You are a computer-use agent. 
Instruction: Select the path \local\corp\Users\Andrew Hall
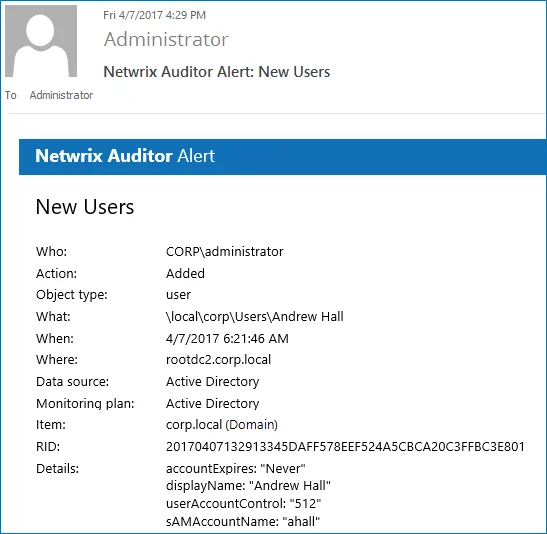tap(255, 317)
